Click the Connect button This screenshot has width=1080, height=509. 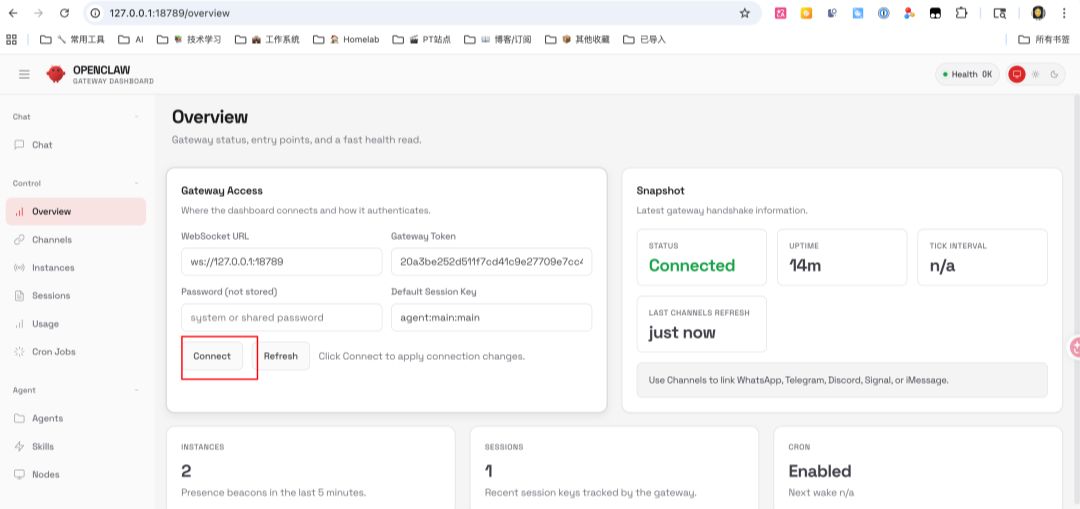click(212, 356)
